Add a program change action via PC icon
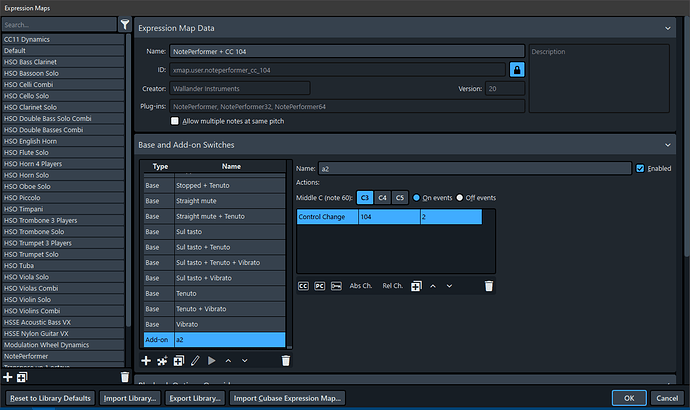 [319, 286]
